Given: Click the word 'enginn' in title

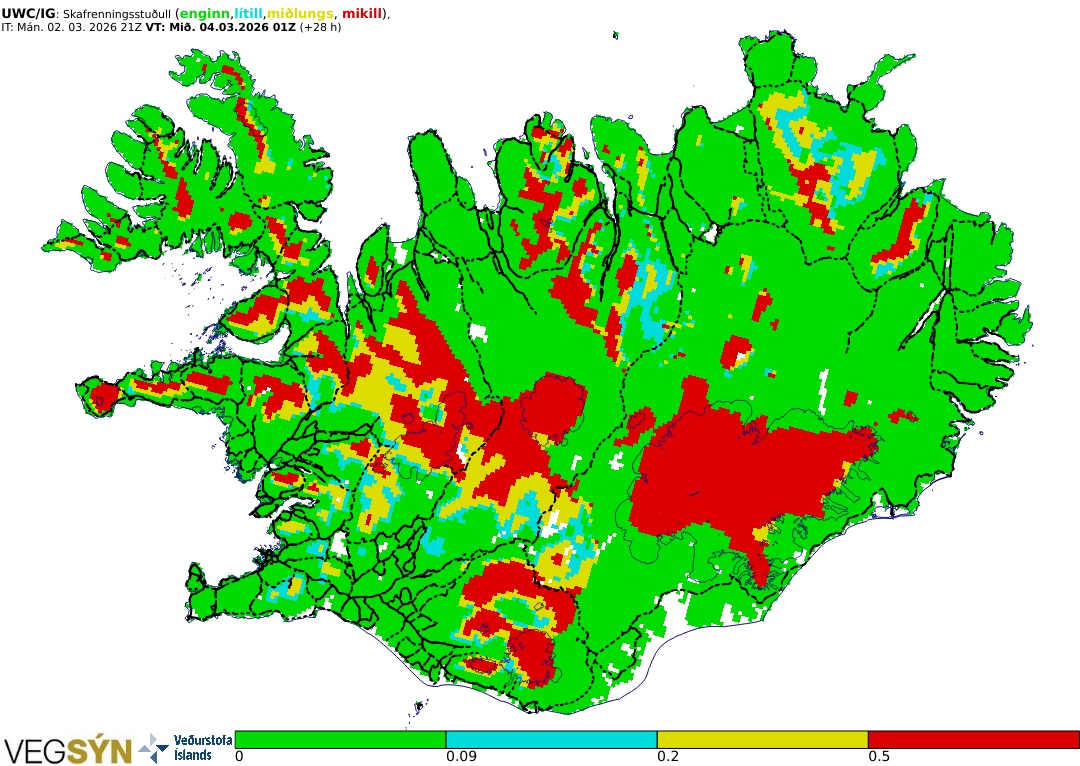Looking at the screenshot, I should click(x=205, y=14).
